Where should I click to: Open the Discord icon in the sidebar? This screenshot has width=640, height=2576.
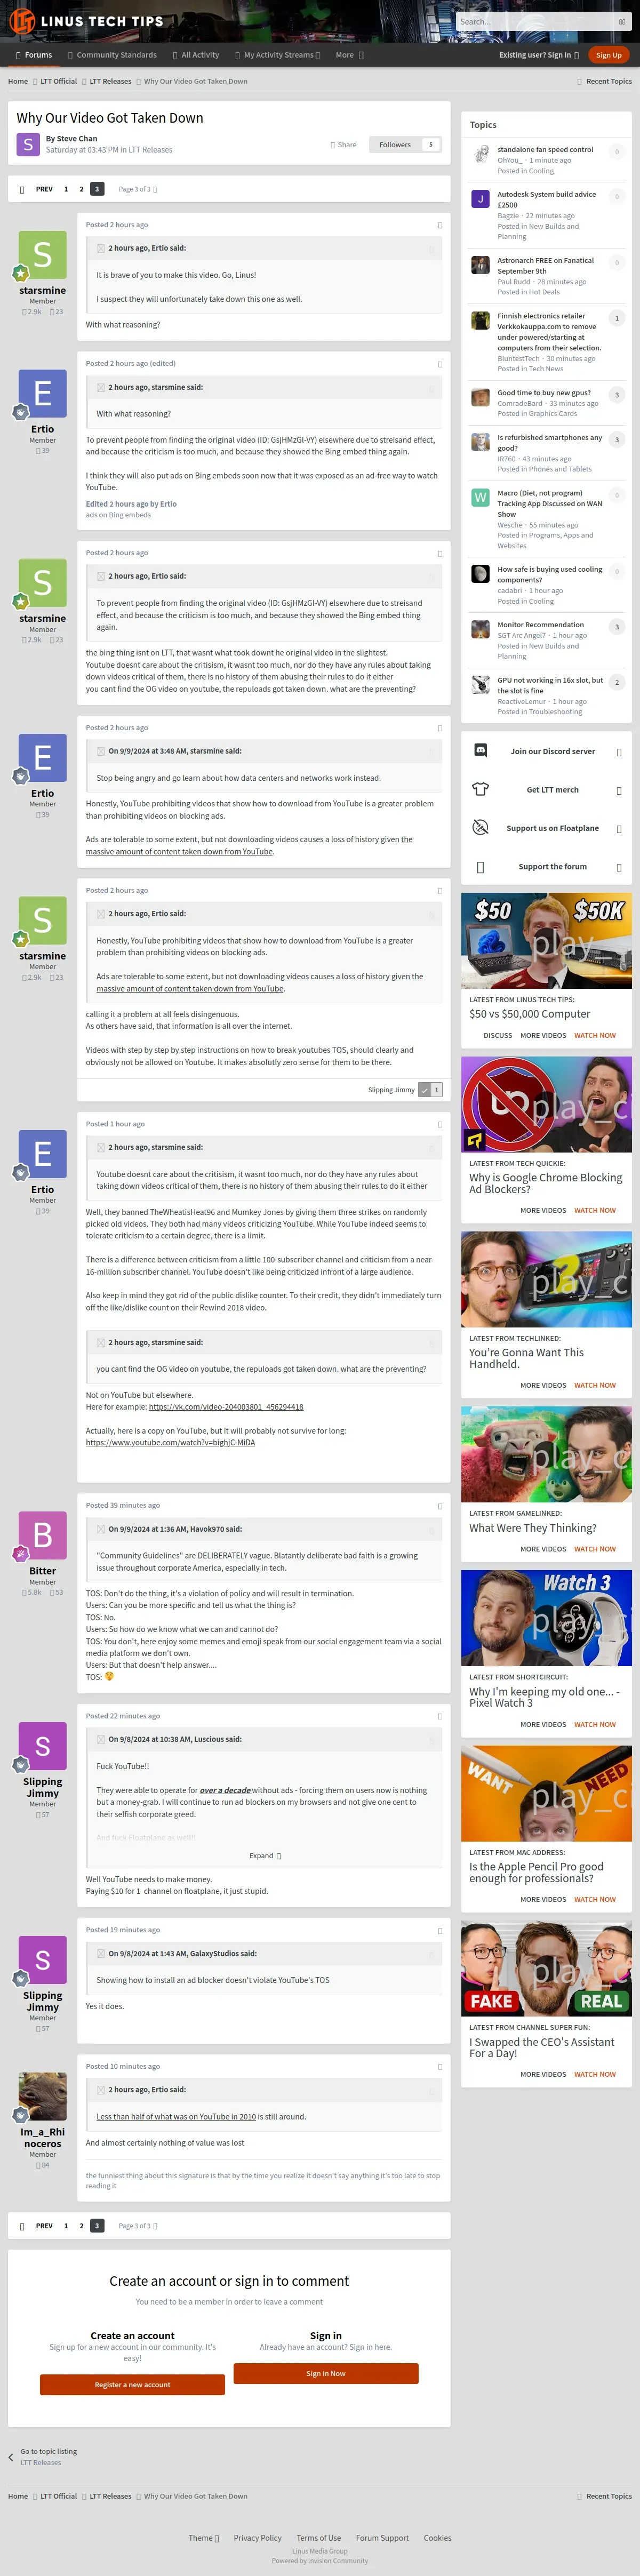[x=480, y=751]
